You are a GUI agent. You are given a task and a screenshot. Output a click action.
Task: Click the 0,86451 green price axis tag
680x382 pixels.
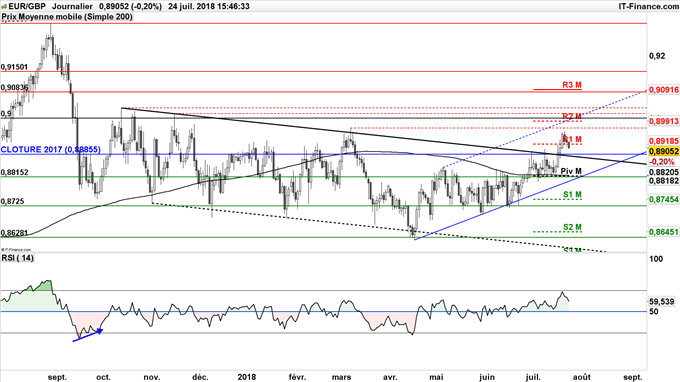pos(664,232)
